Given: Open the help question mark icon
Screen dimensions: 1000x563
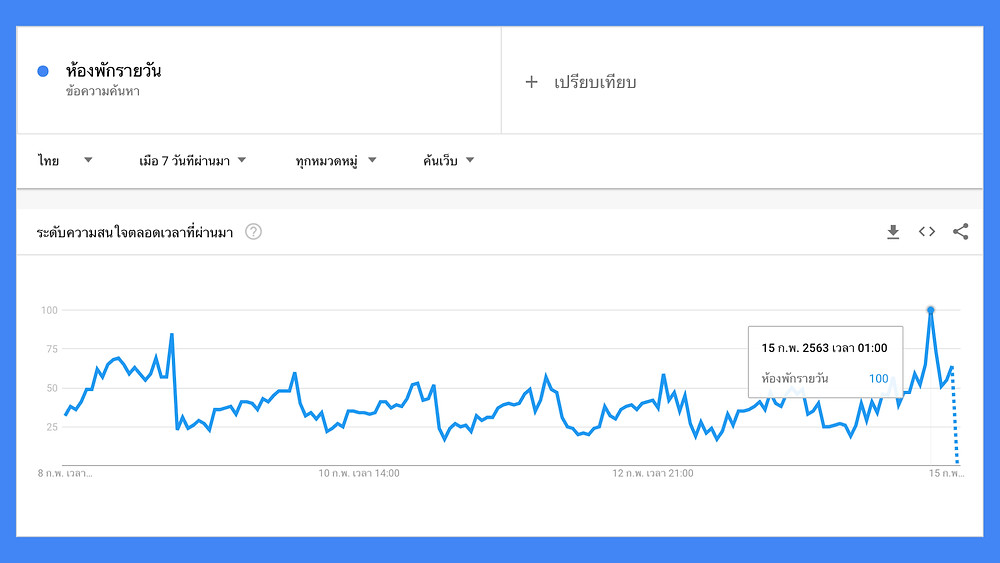Looking at the screenshot, I should pos(254,232).
